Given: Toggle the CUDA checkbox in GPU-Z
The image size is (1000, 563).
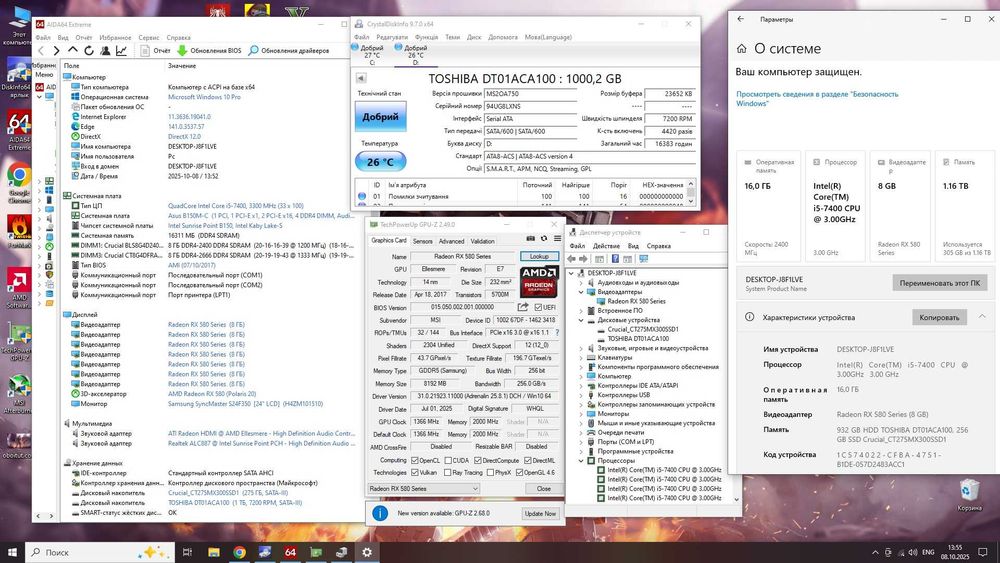Looking at the screenshot, I should [448, 460].
